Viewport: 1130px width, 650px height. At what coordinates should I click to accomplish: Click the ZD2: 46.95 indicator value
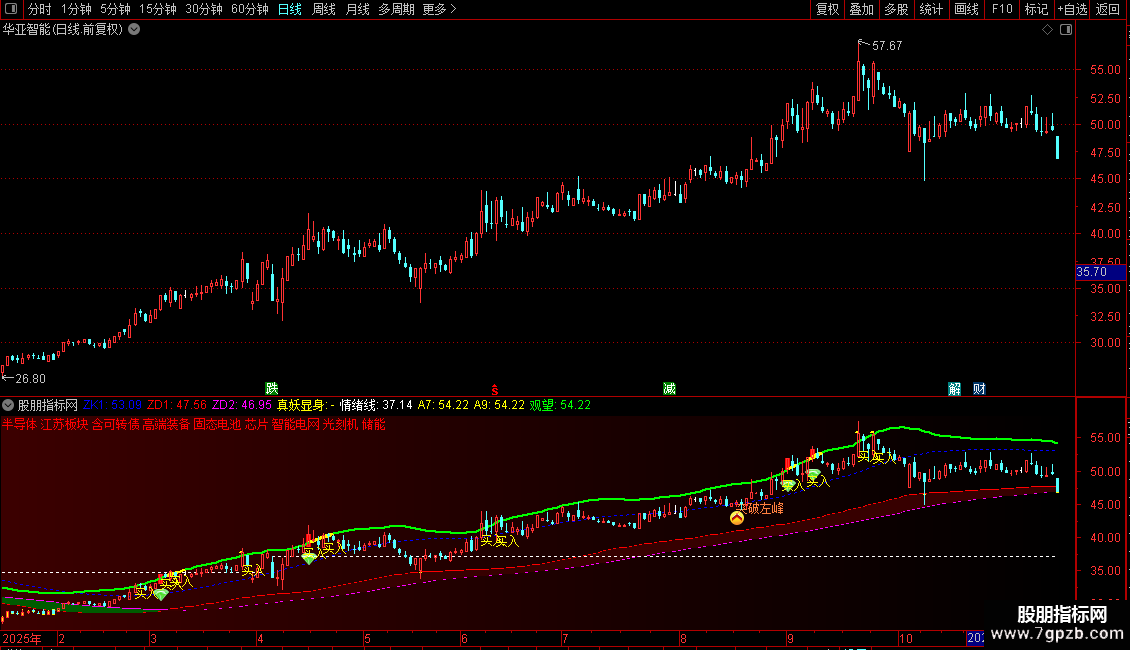point(241,405)
